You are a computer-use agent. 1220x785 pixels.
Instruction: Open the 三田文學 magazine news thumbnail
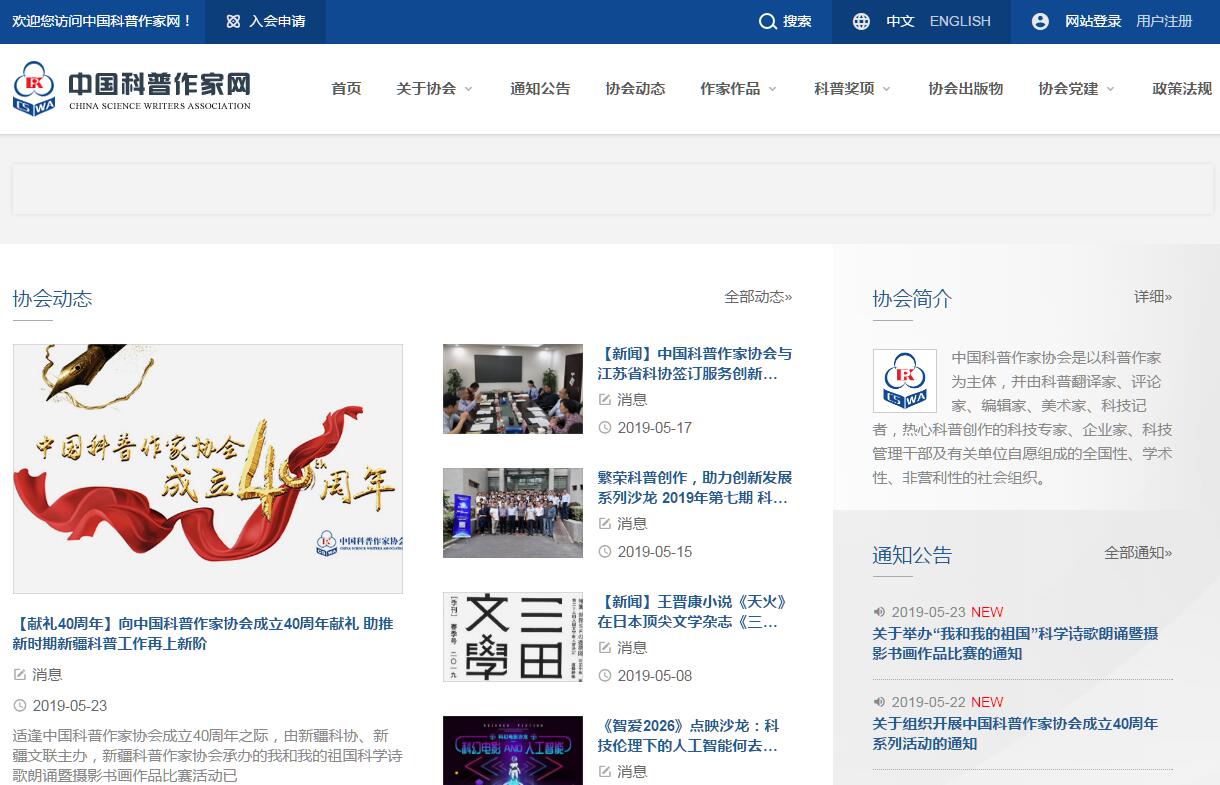click(x=513, y=637)
